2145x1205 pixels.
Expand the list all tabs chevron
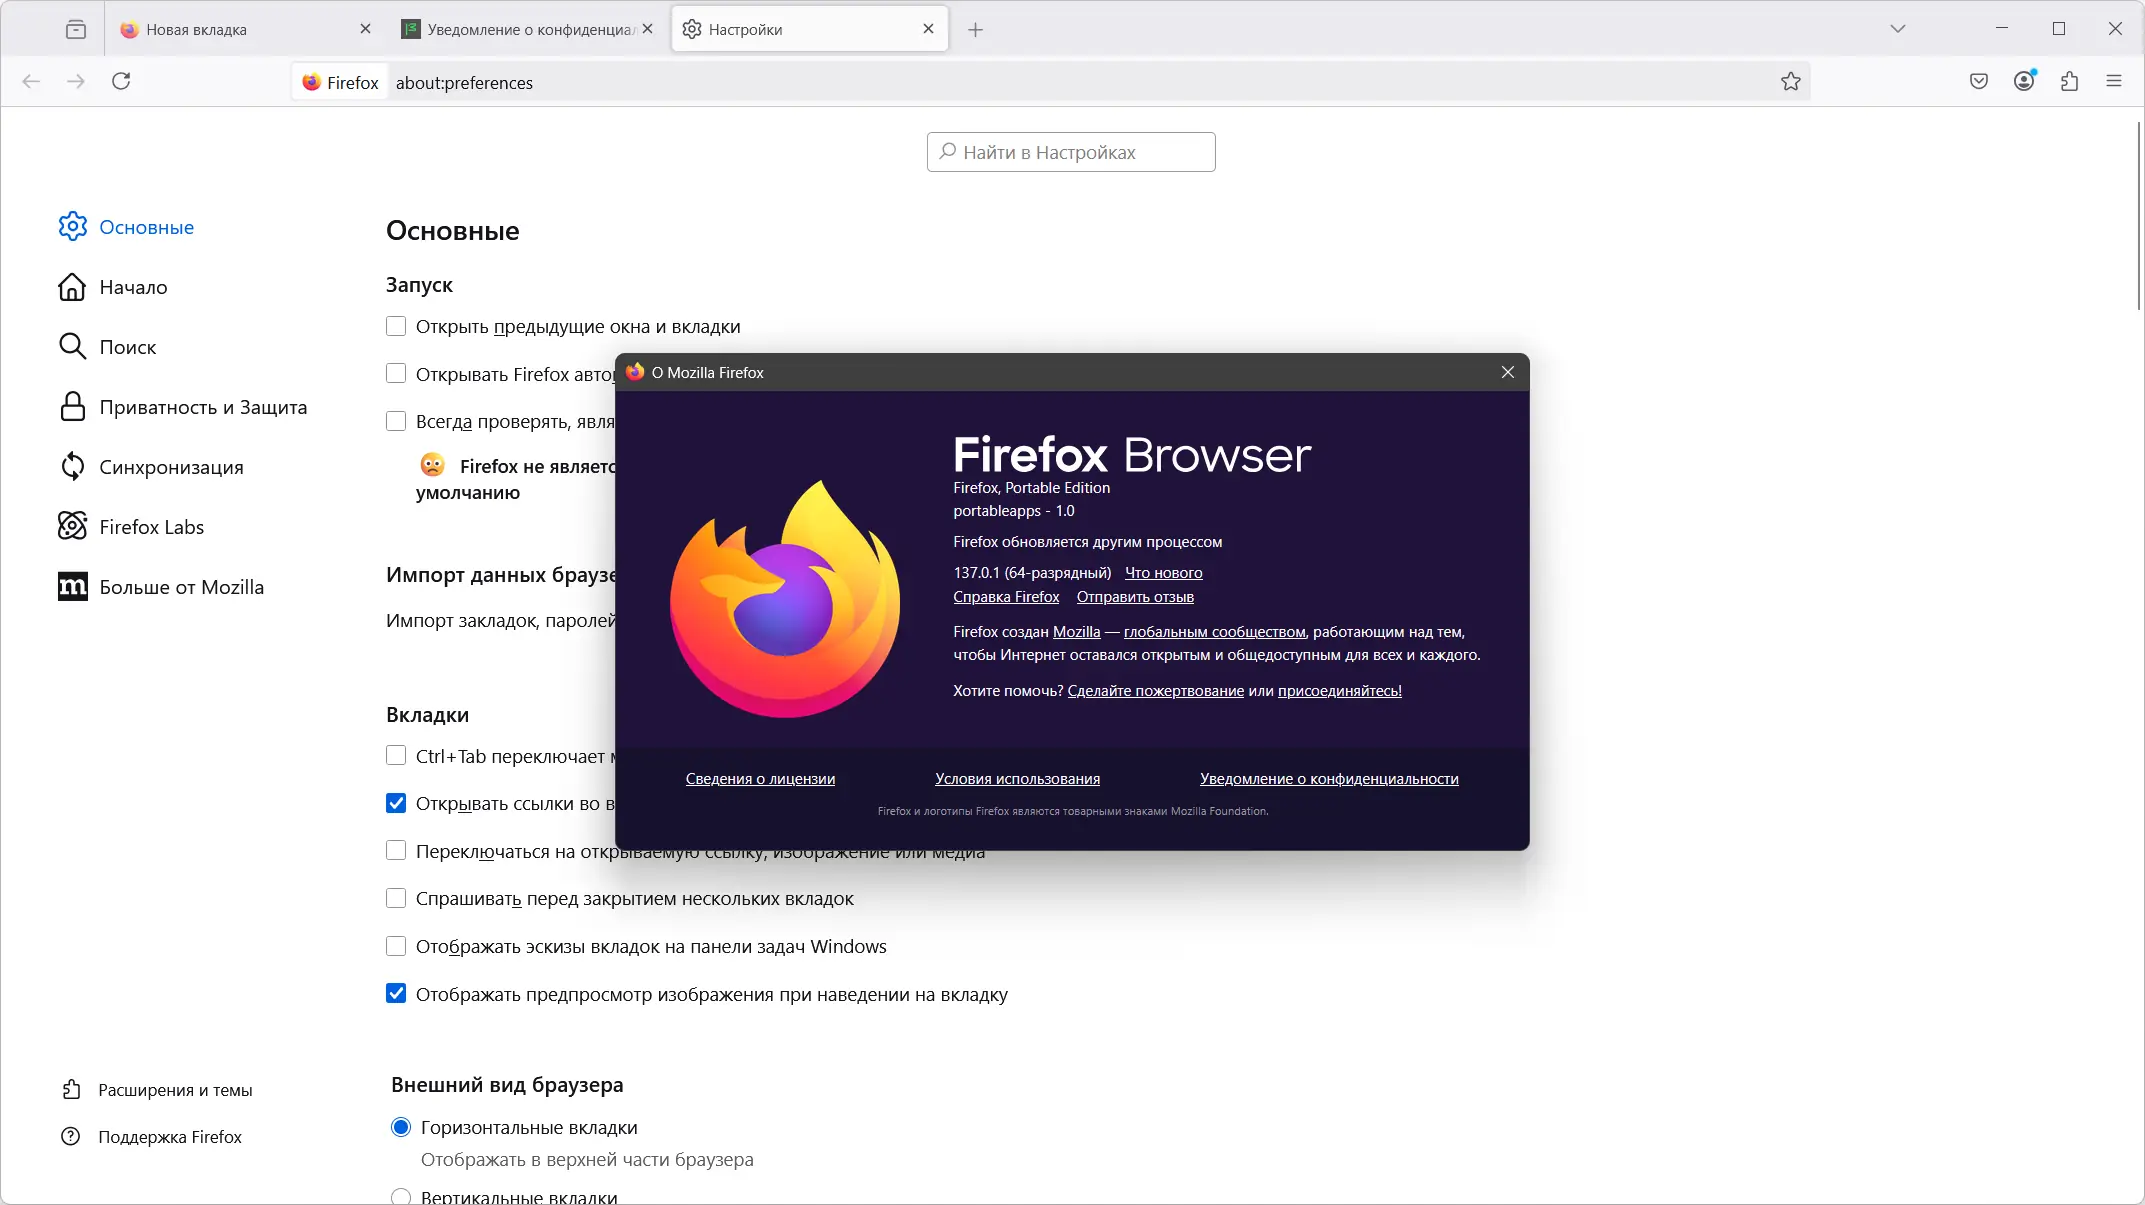click(x=1897, y=29)
